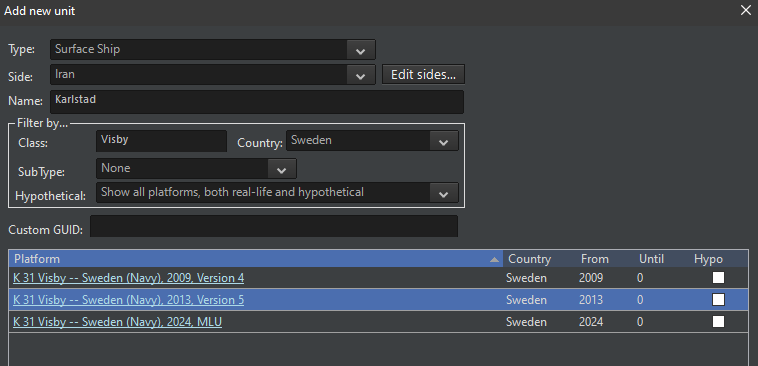Focus the Name field containing Karlstad
758x366 pixels.
(257, 102)
